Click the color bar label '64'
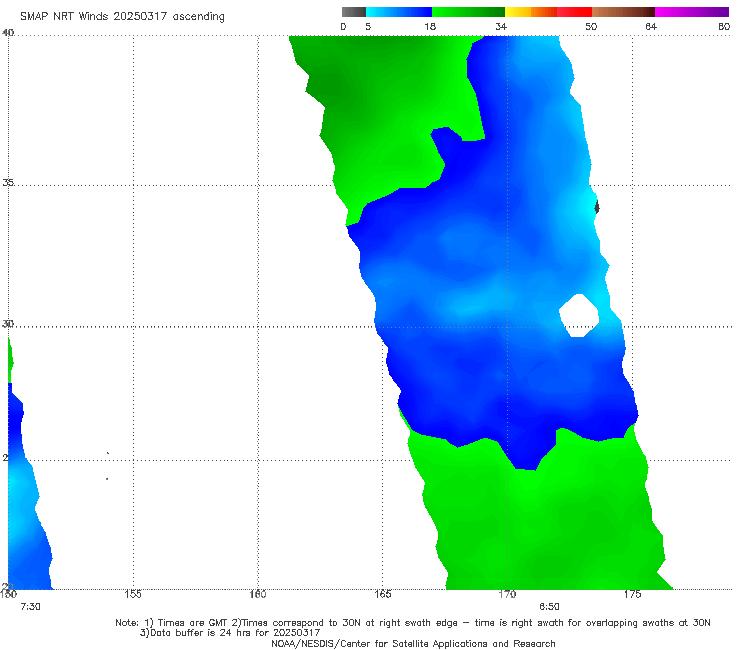This screenshot has width=740, height=650. [651, 27]
